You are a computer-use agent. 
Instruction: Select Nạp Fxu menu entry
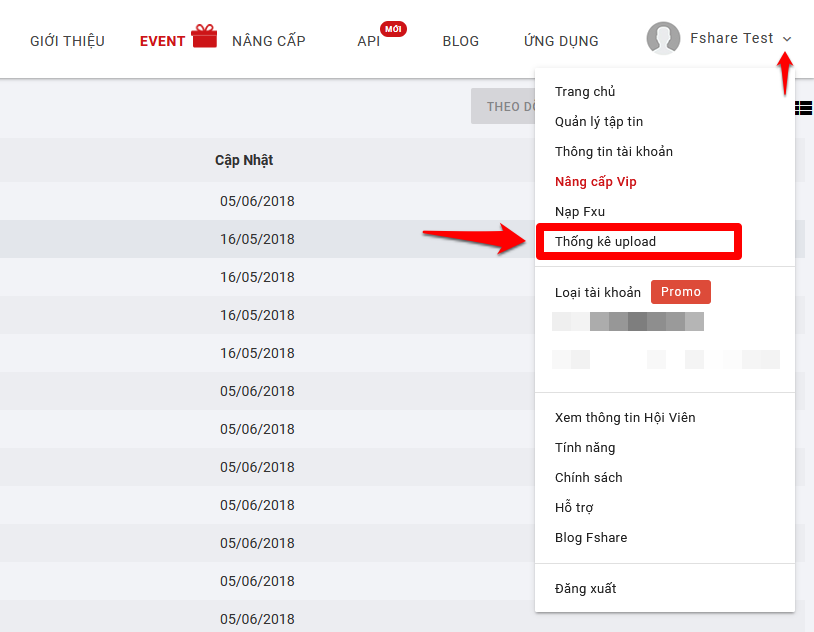(x=580, y=212)
